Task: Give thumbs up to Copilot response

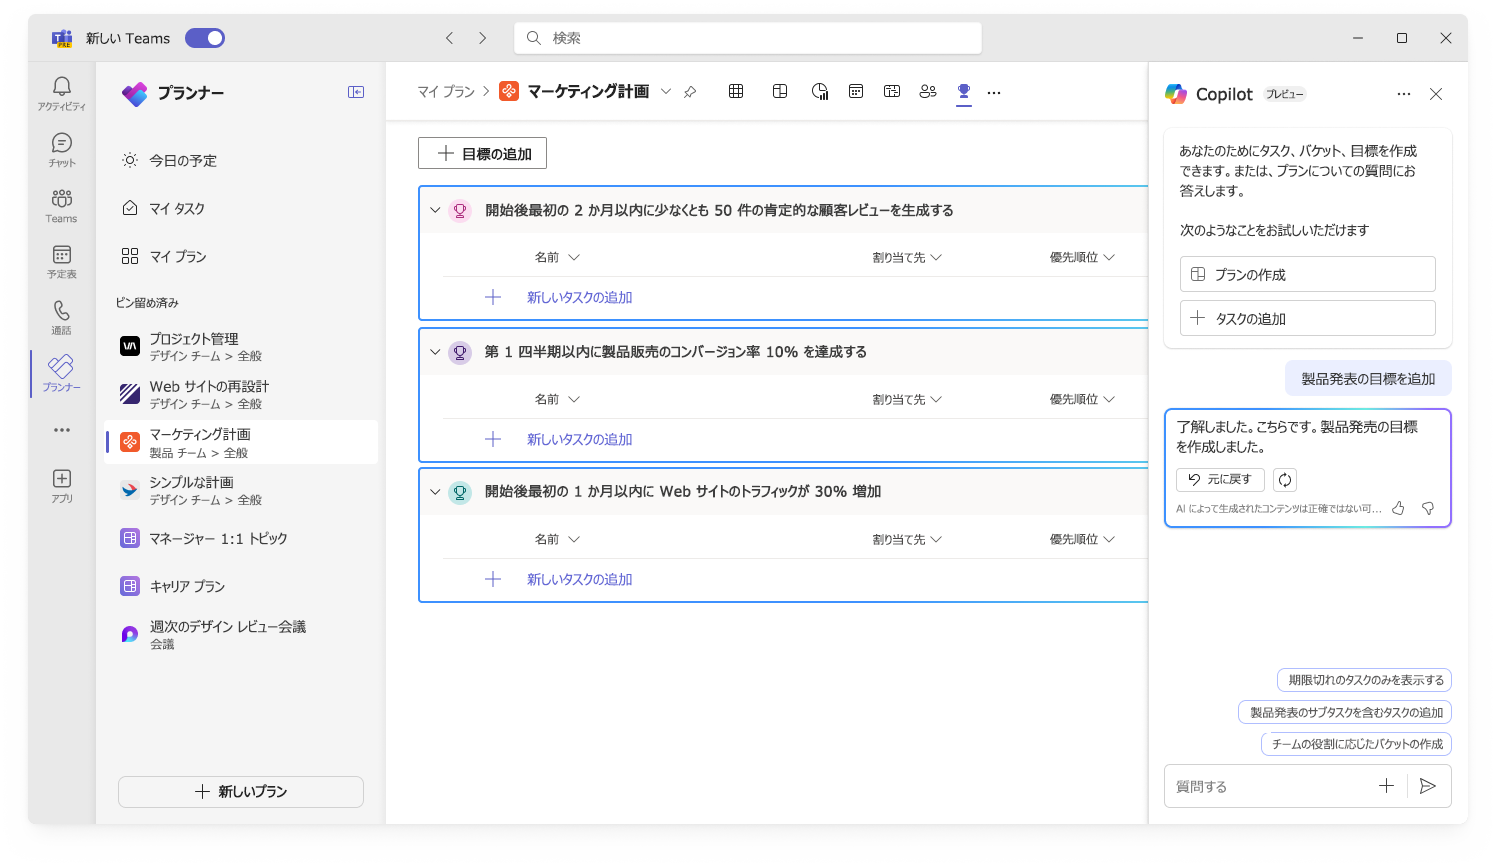Action: 1398,508
